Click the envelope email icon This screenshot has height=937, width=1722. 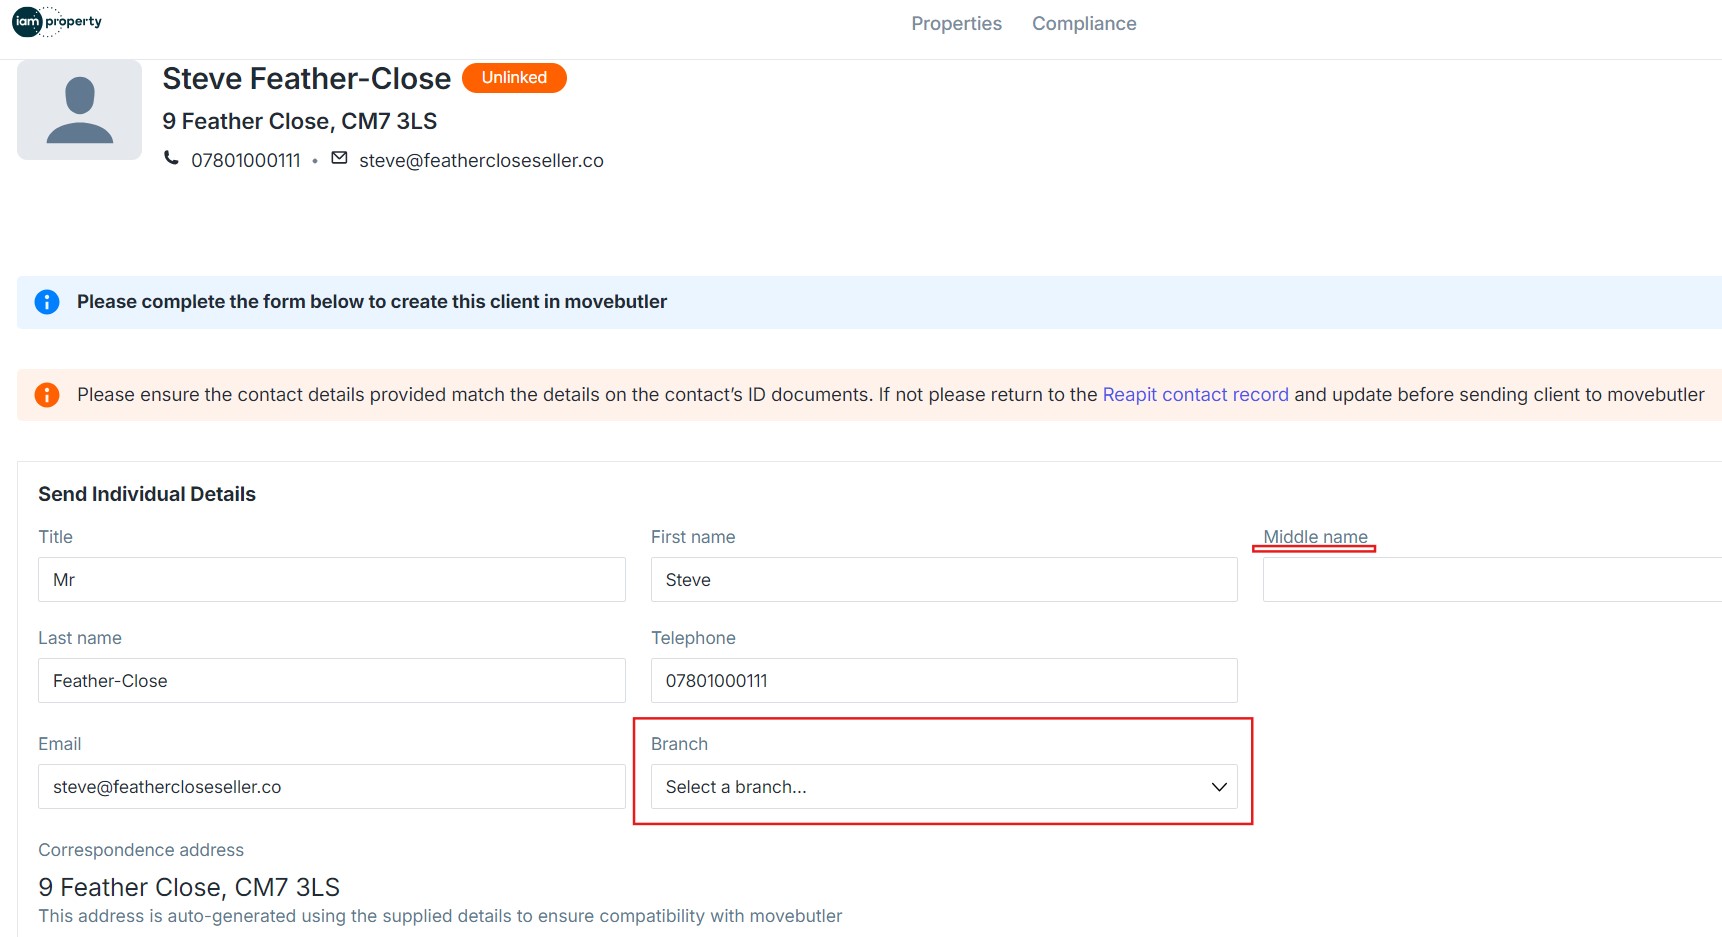339,158
